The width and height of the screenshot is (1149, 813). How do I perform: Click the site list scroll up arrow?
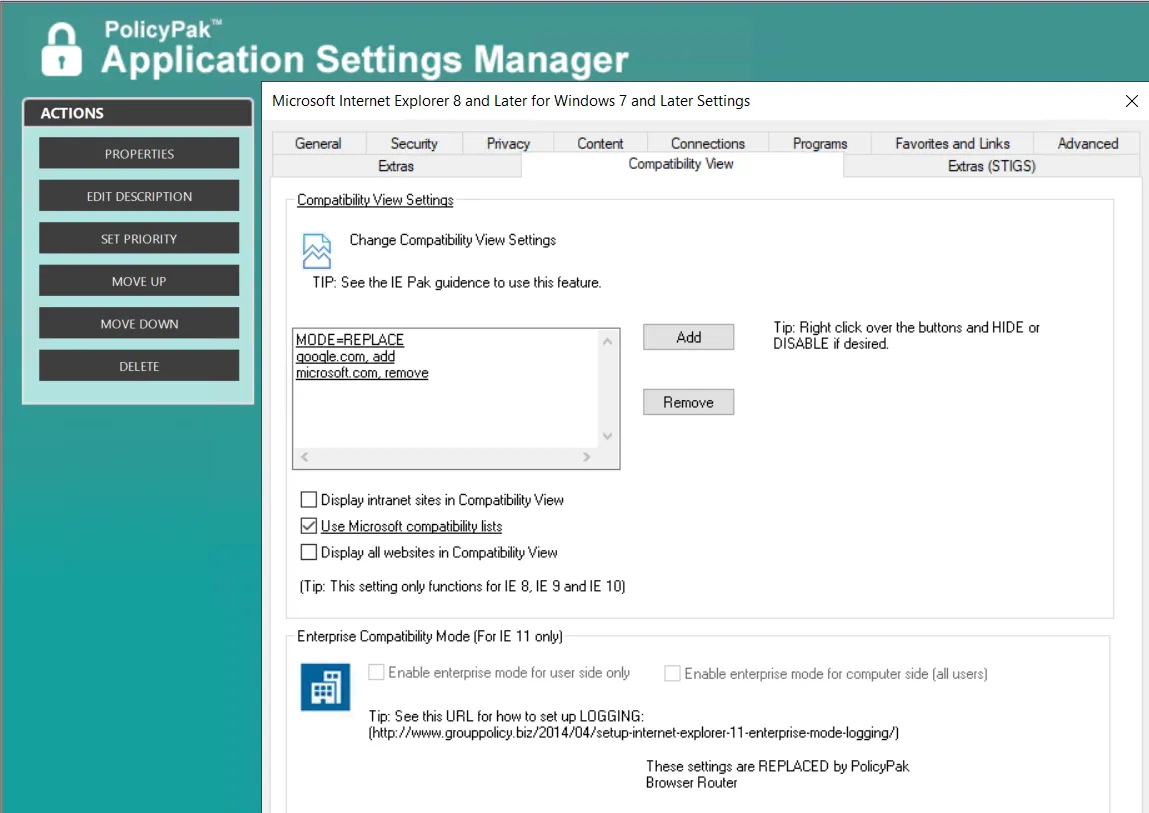[x=607, y=342]
